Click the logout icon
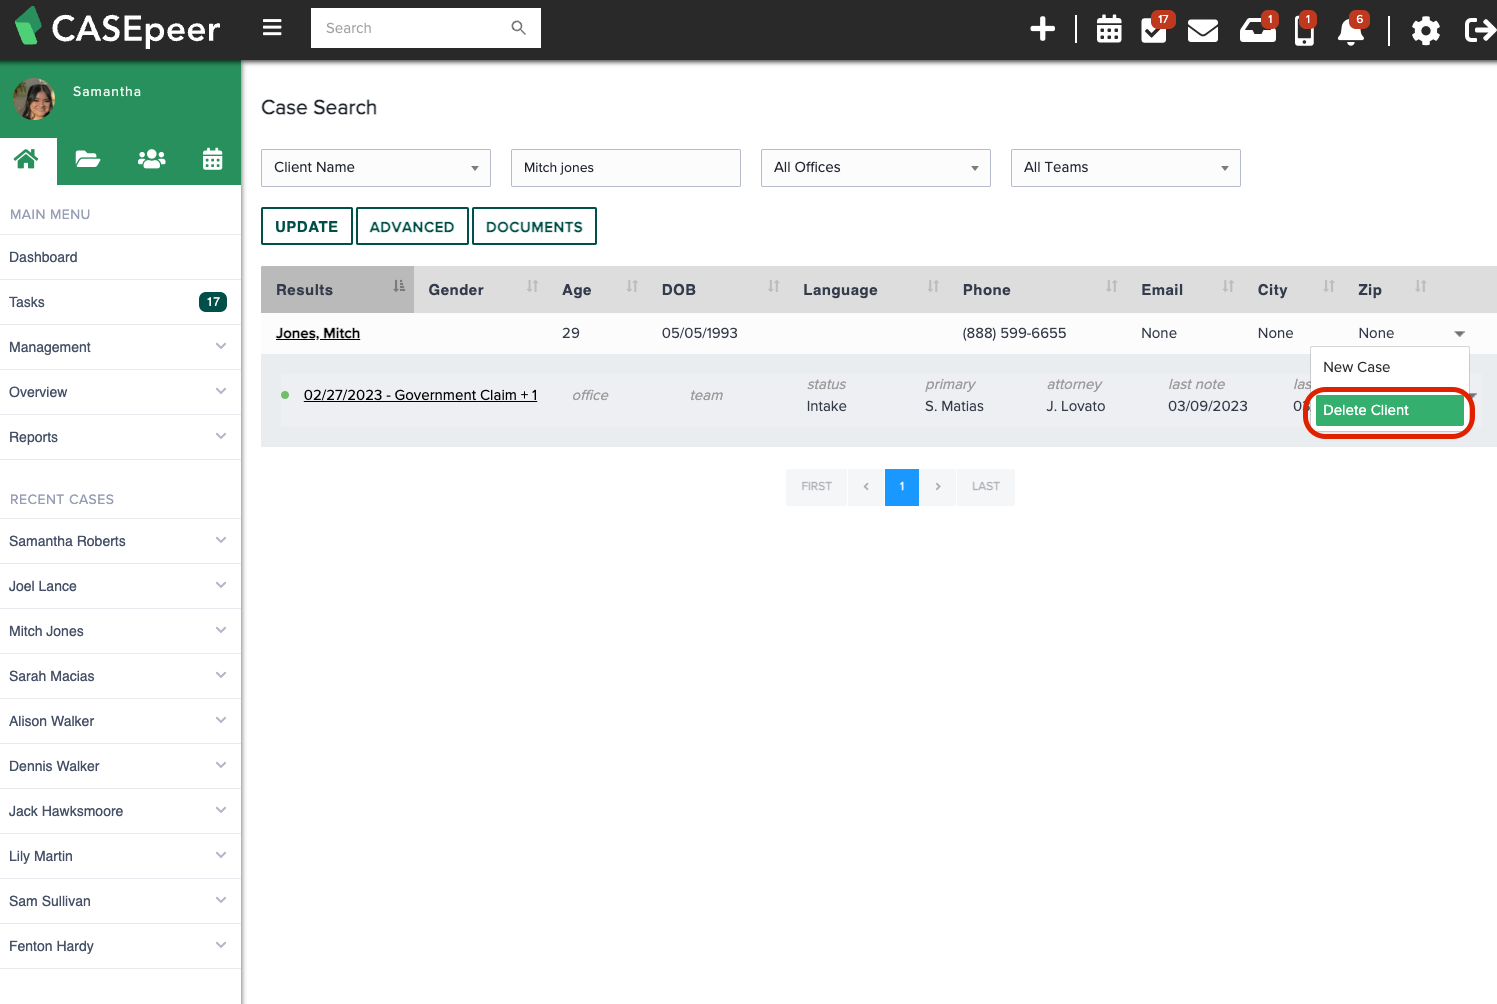 [1480, 30]
